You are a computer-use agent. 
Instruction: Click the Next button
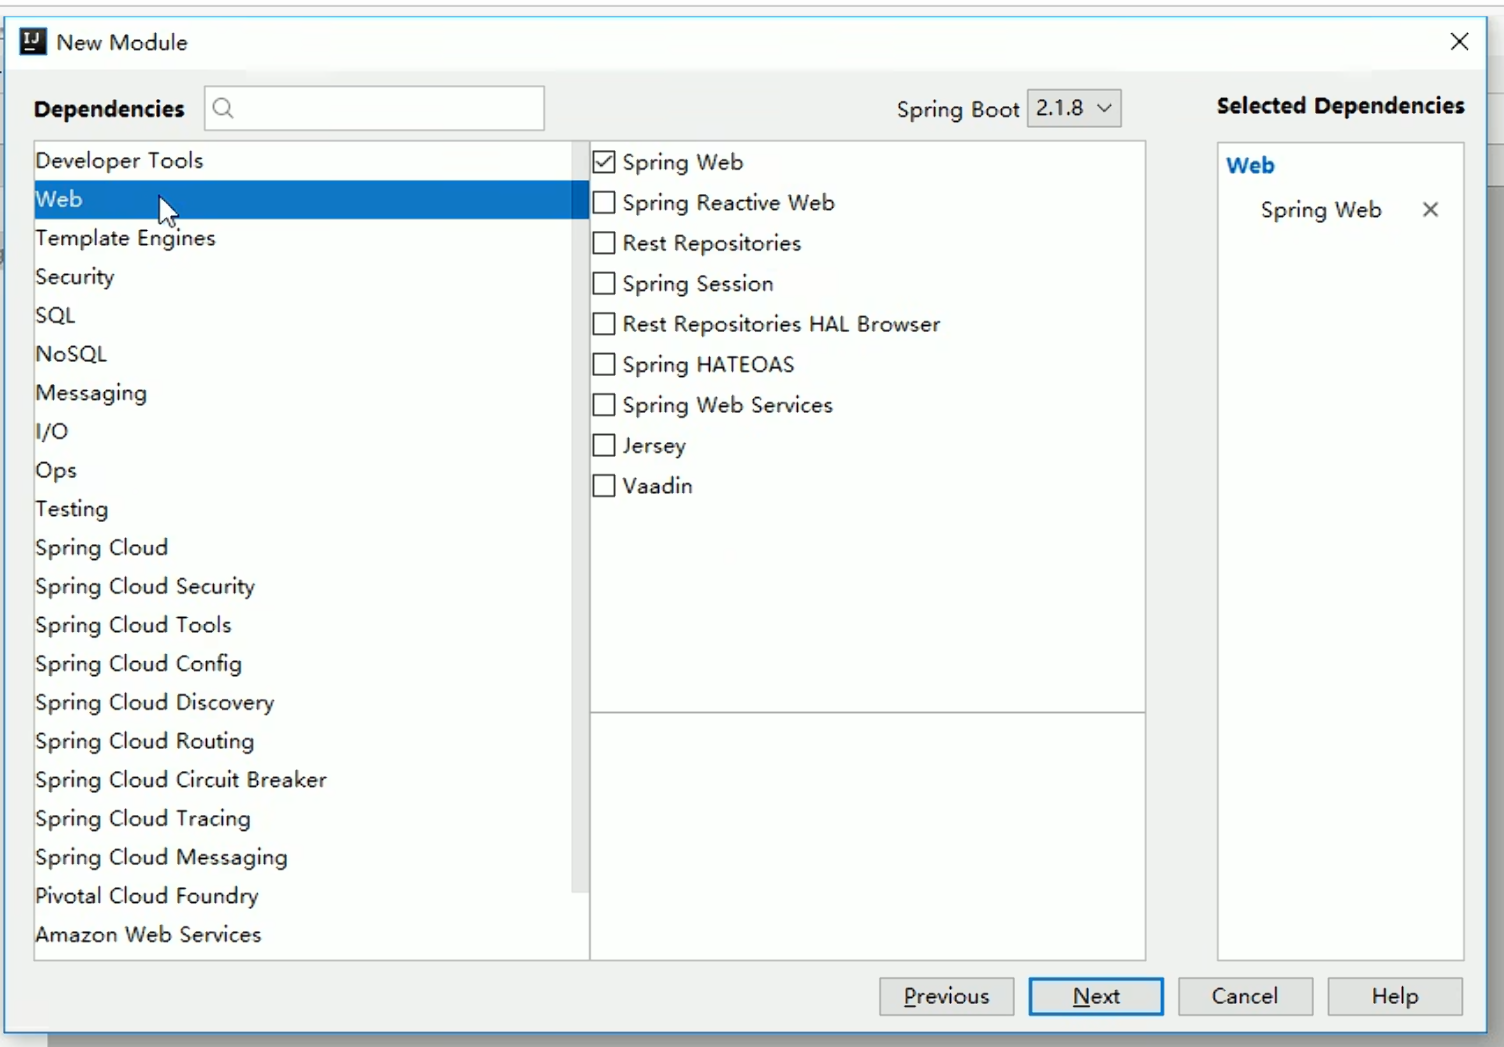point(1096,996)
